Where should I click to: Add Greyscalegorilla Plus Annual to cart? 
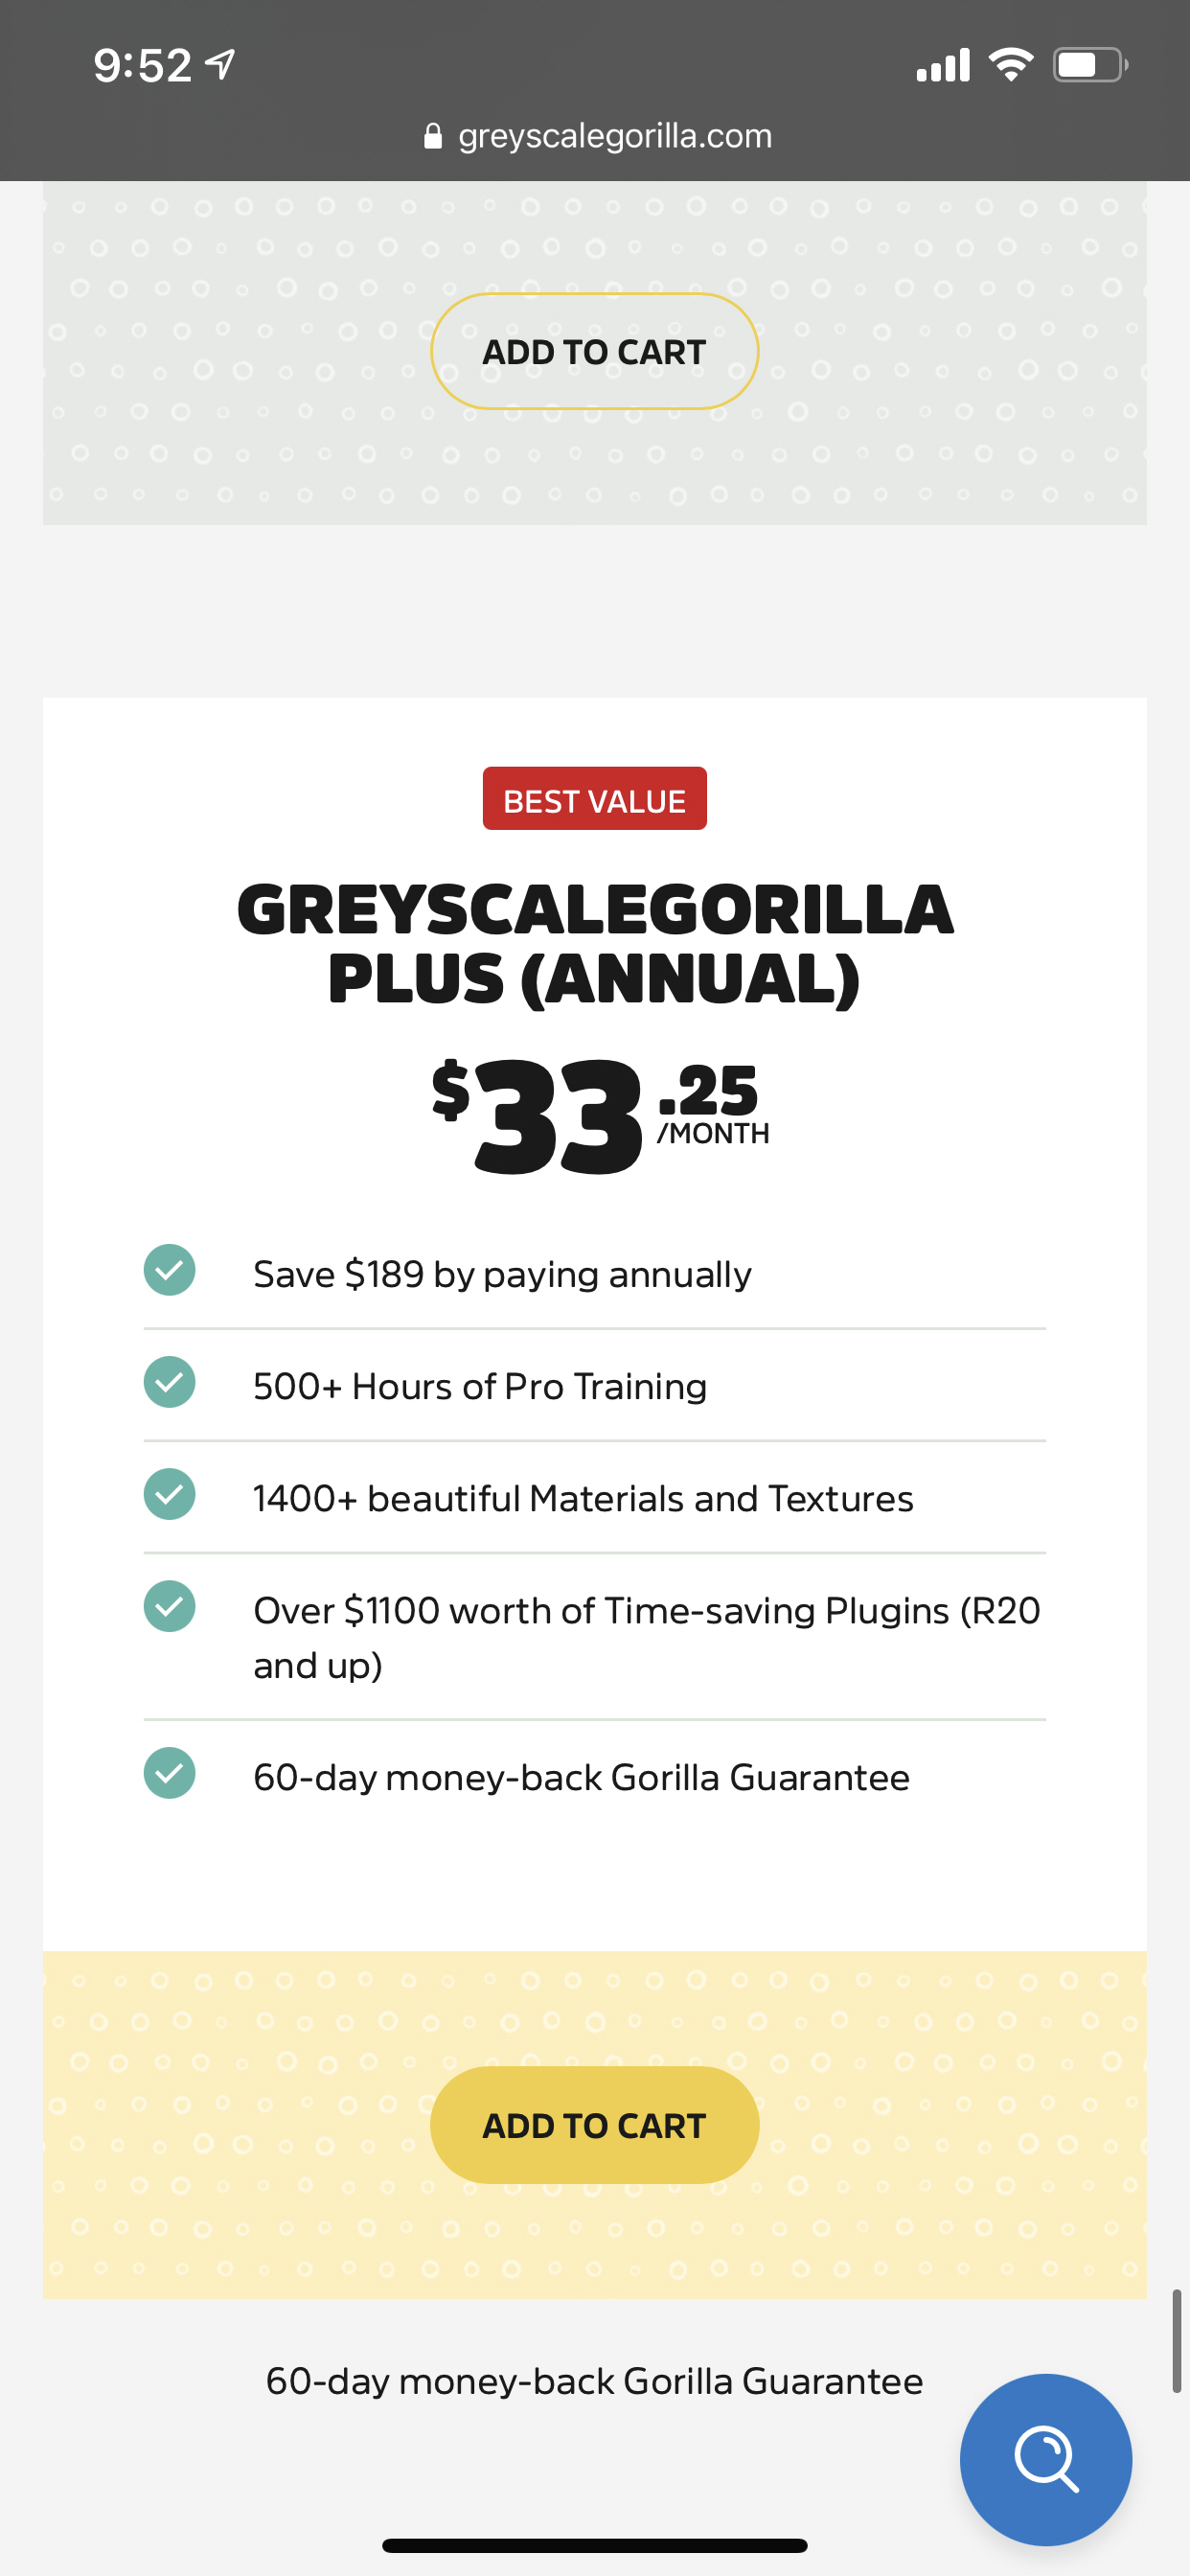pos(595,2125)
